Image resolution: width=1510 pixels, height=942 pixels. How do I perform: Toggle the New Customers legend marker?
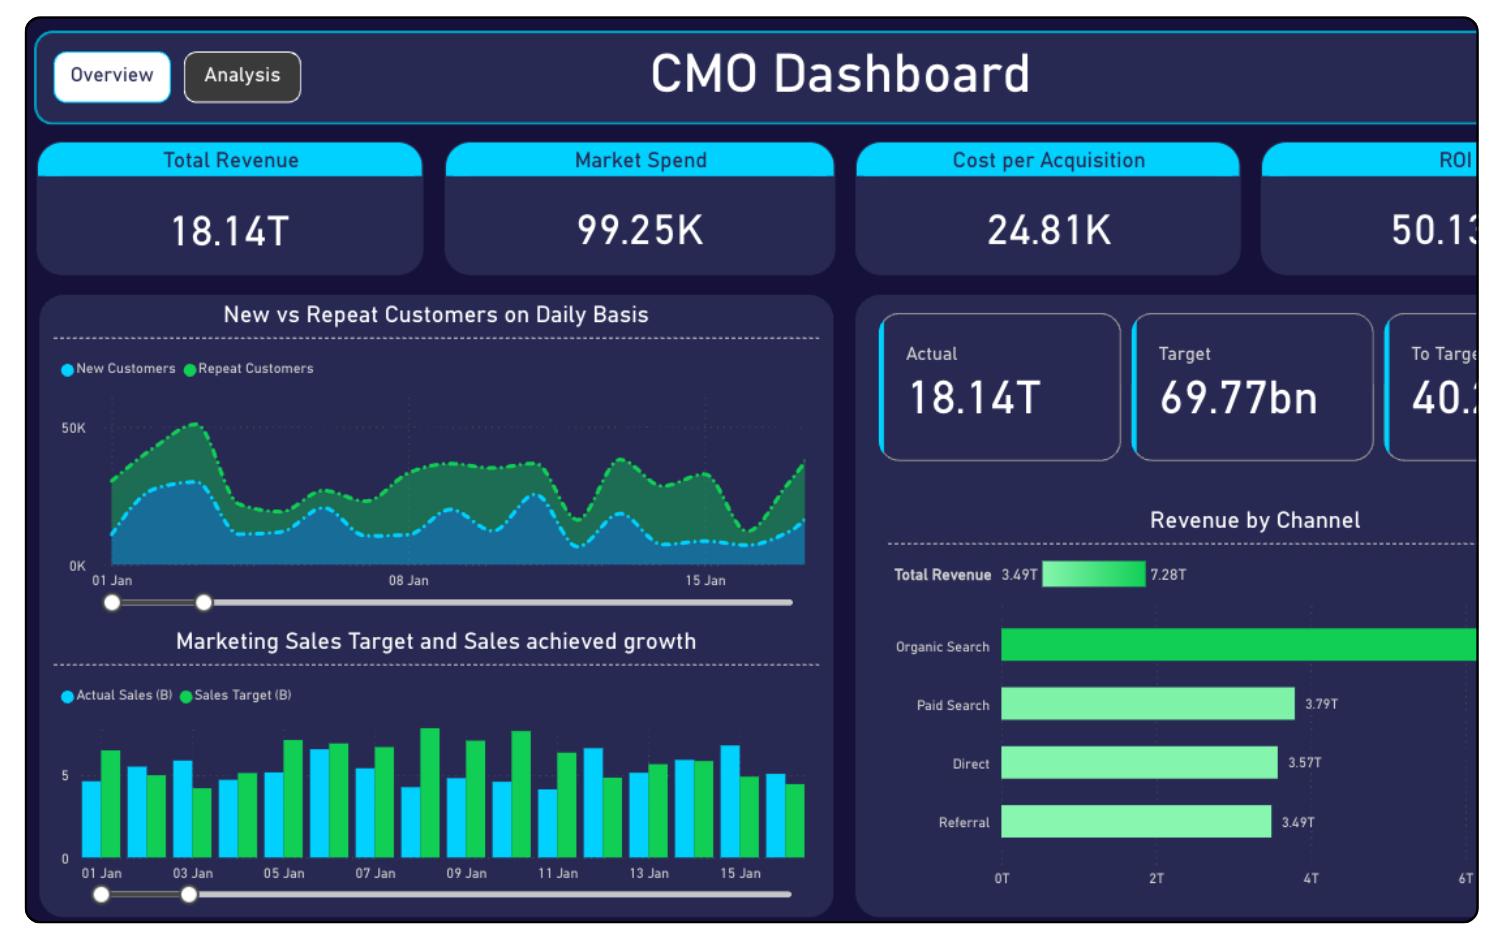67,370
